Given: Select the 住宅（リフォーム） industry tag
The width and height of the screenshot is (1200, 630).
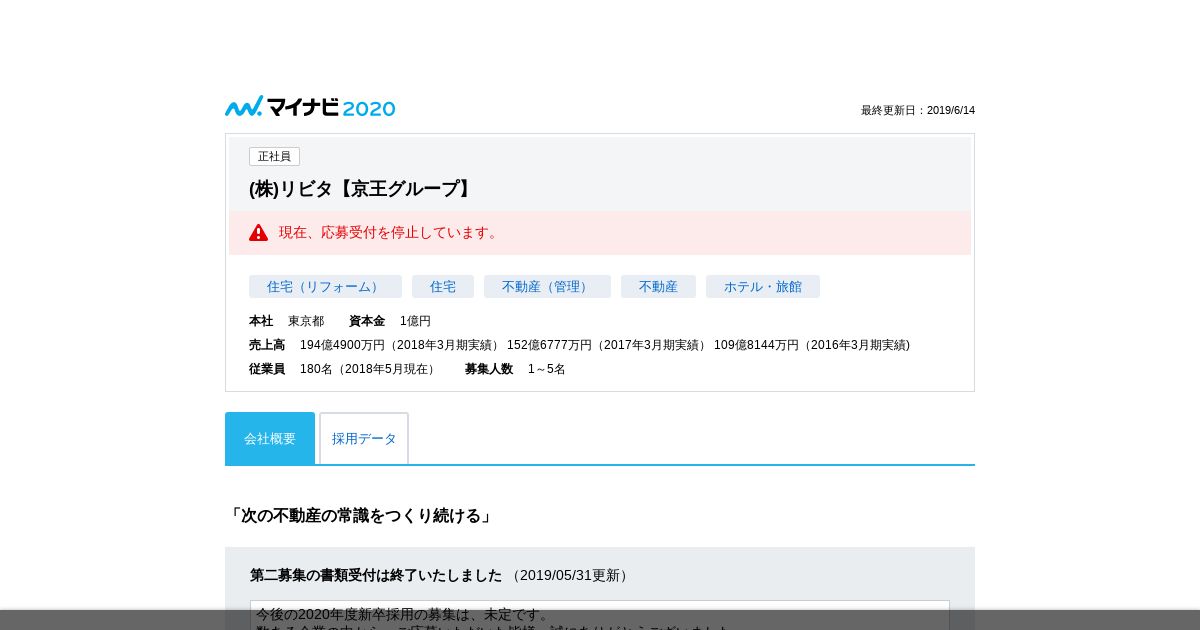Looking at the screenshot, I should (325, 286).
